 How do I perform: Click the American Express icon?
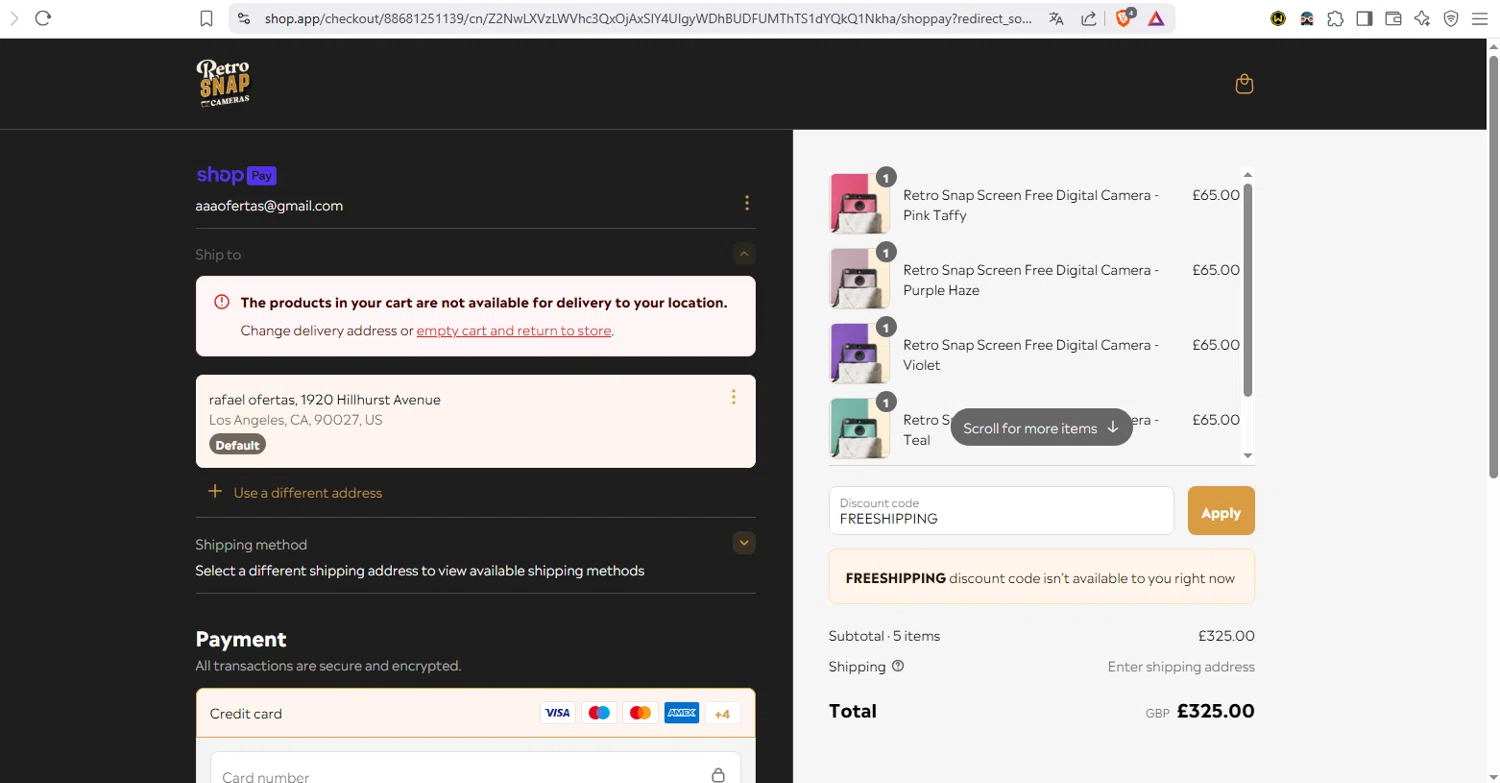click(x=681, y=713)
